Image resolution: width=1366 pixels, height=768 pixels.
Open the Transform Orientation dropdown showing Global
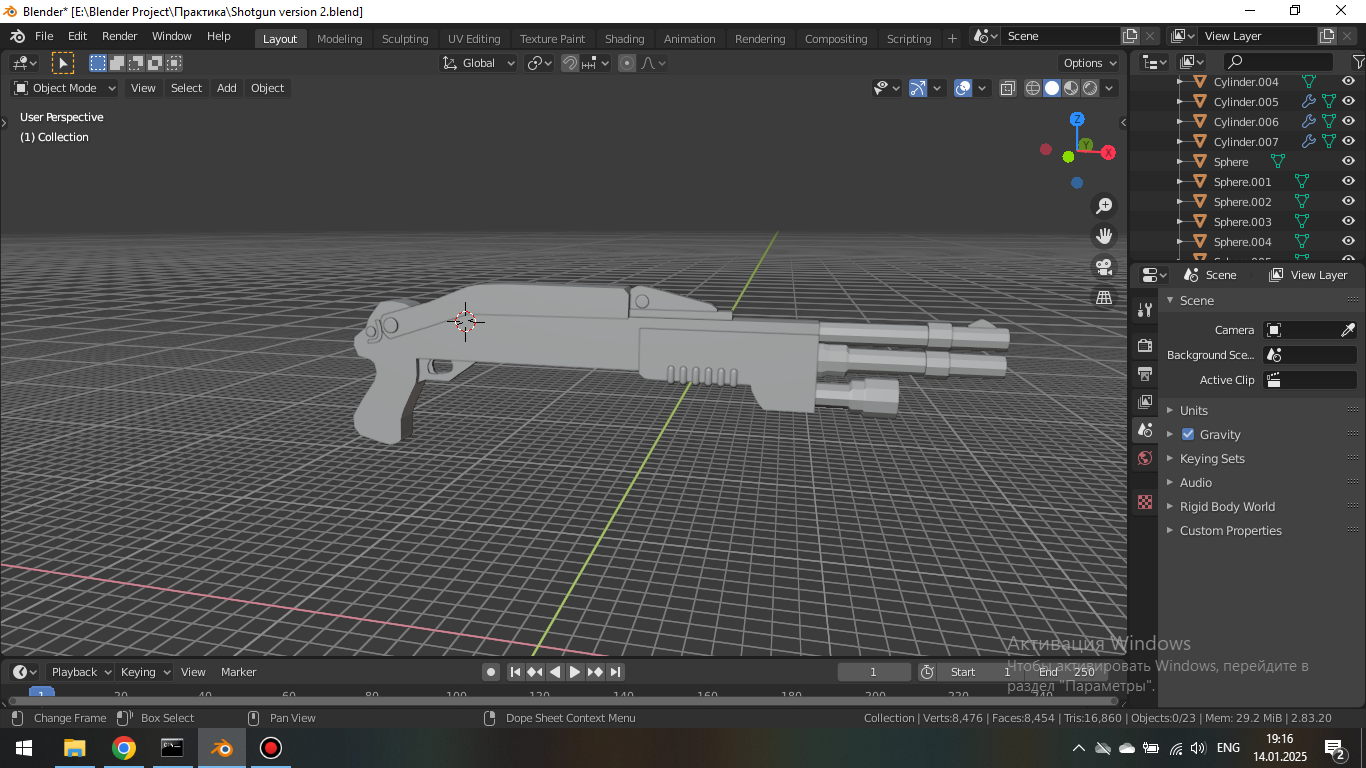(x=478, y=62)
